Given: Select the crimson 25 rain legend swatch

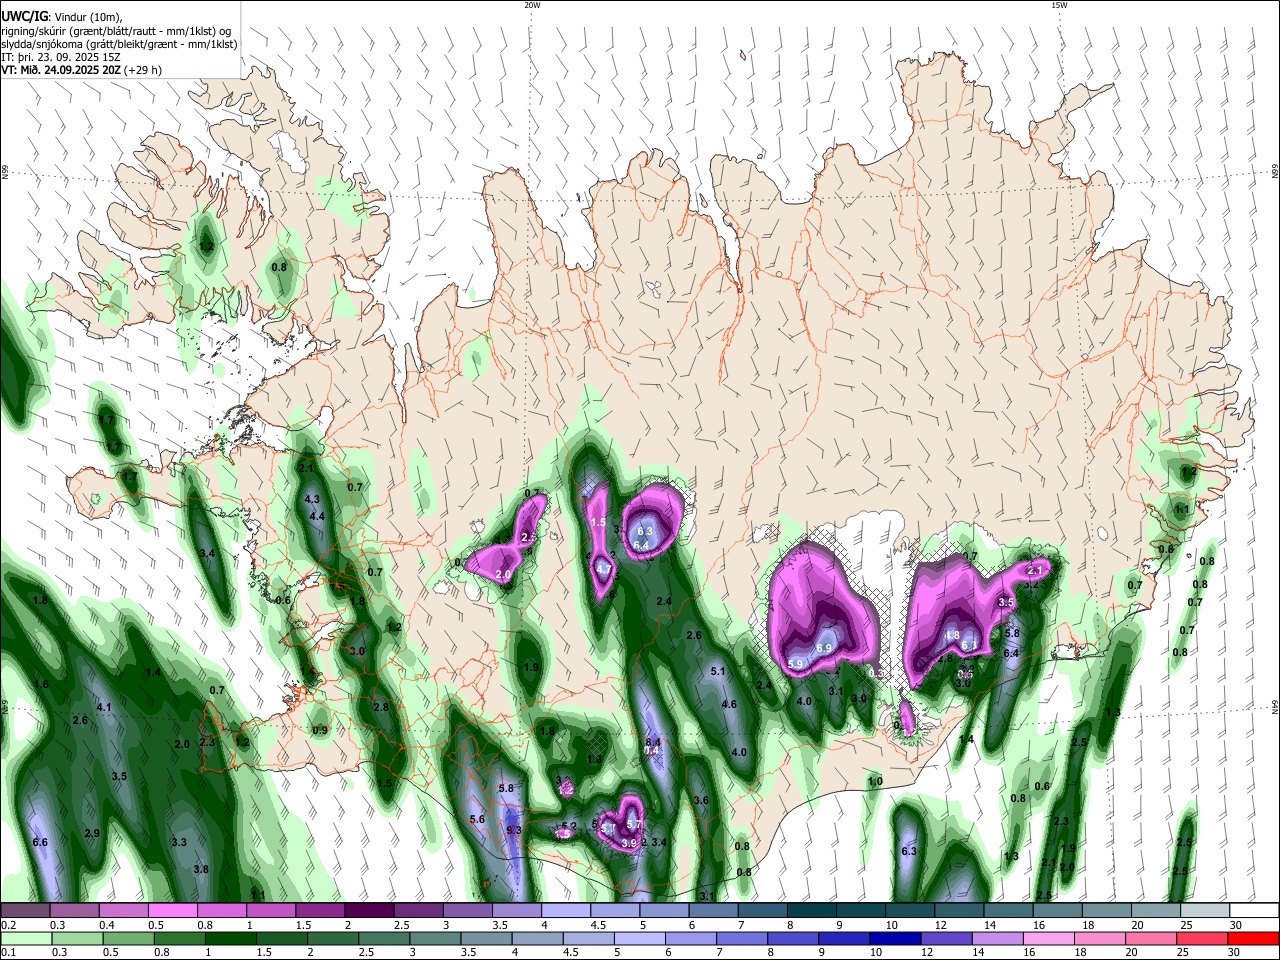Looking at the screenshot, I should pyautogui.click(x=1202, y=938).
